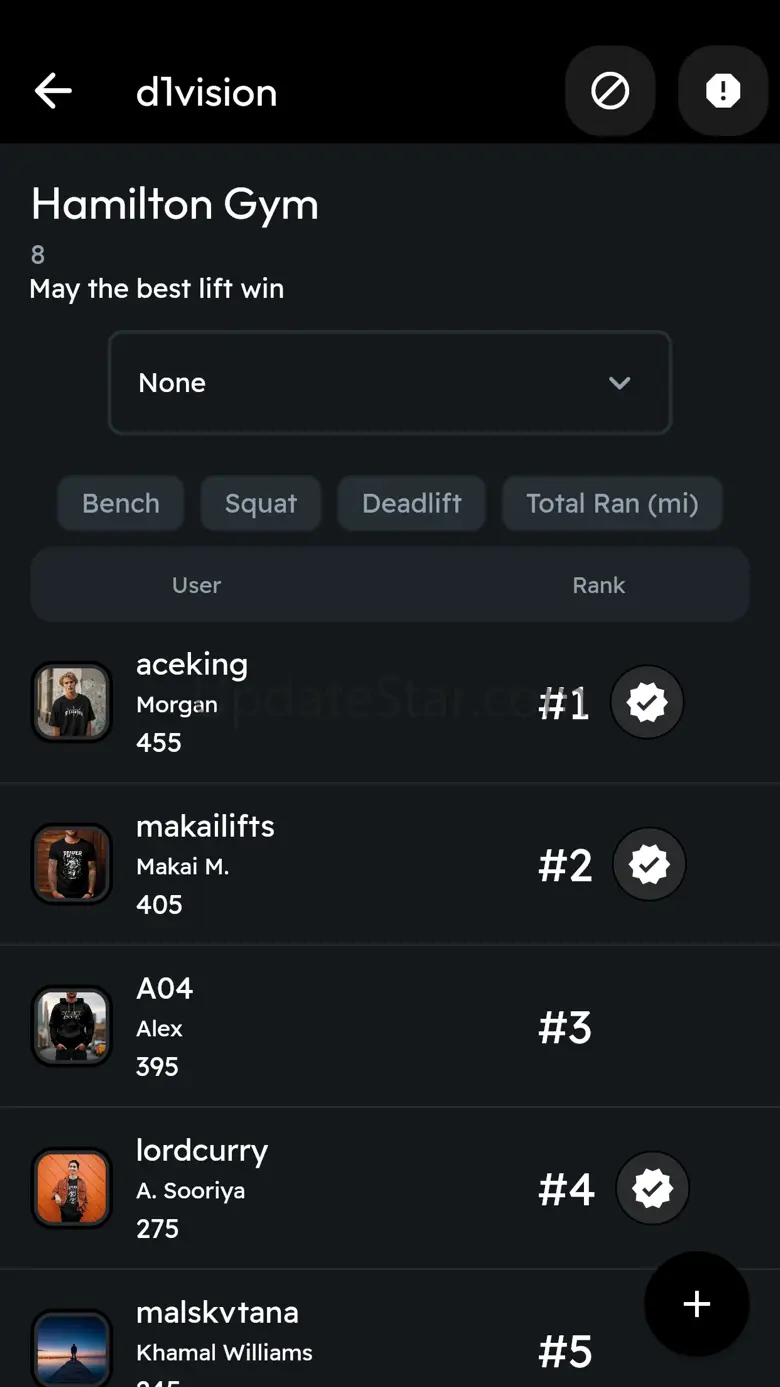Image resolution: width=780 pixels, height=1387 pixels.
Task: Tap aceking's verified badge icon
Action: [647, 703]
